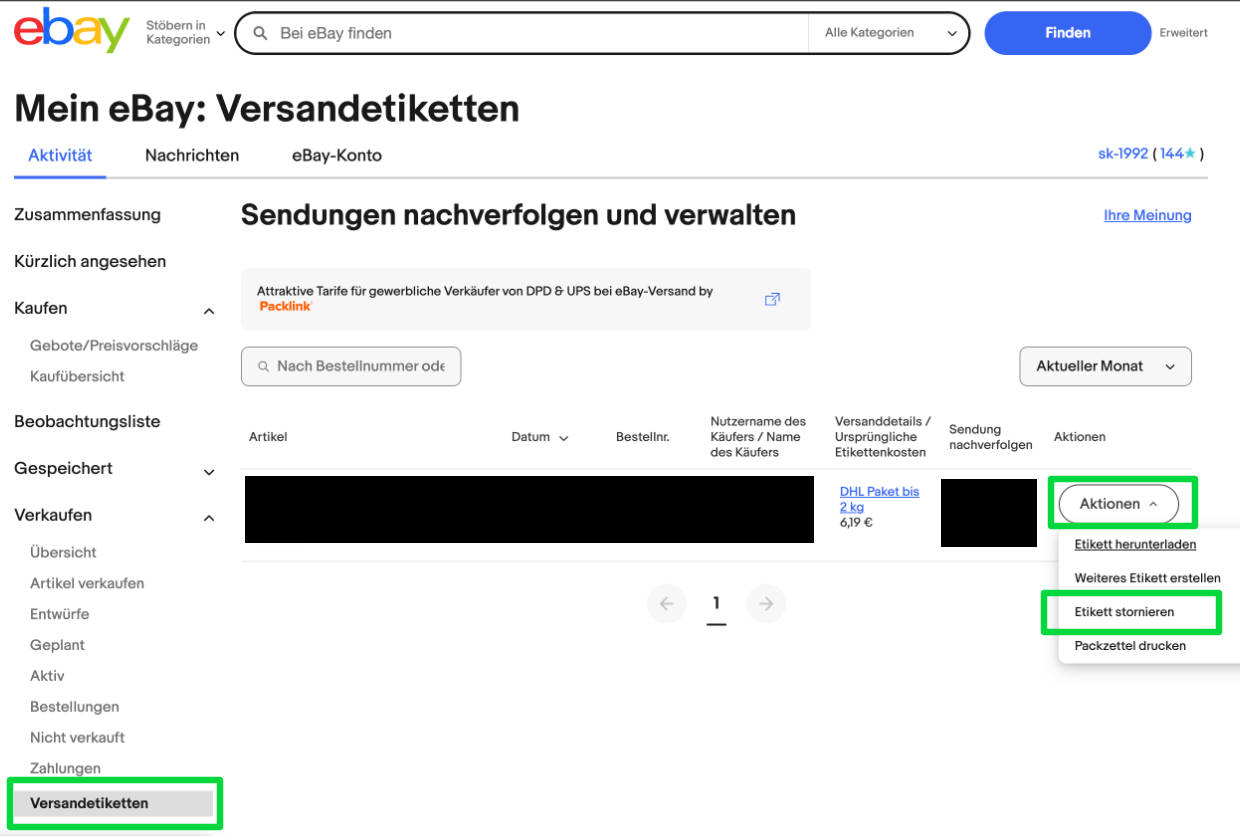Switch to Nachrichten tab

point(192,155)
